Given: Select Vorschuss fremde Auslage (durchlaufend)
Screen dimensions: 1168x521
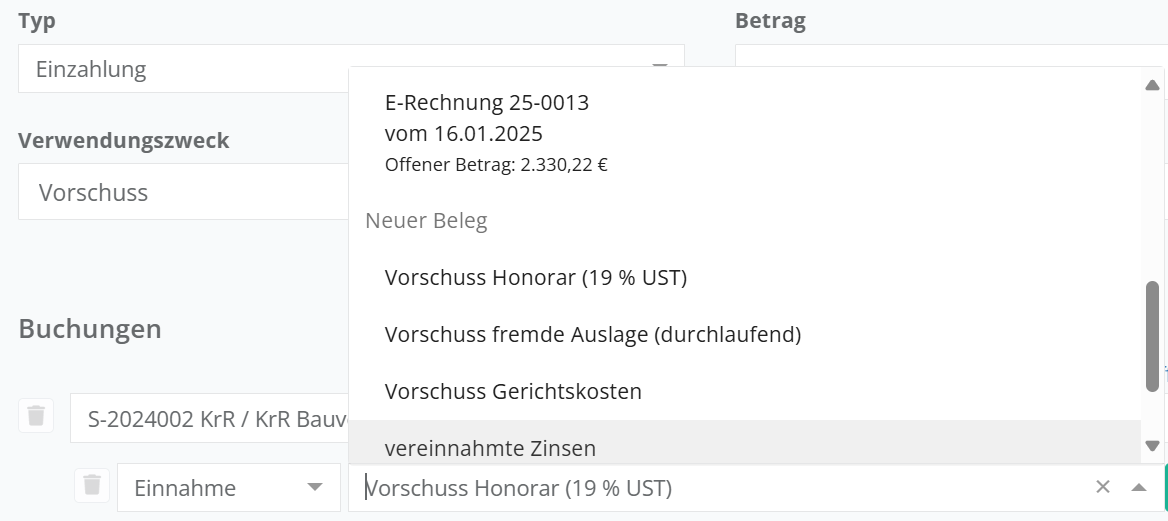Looking at the screenshot, I should (x=592, y=335).
